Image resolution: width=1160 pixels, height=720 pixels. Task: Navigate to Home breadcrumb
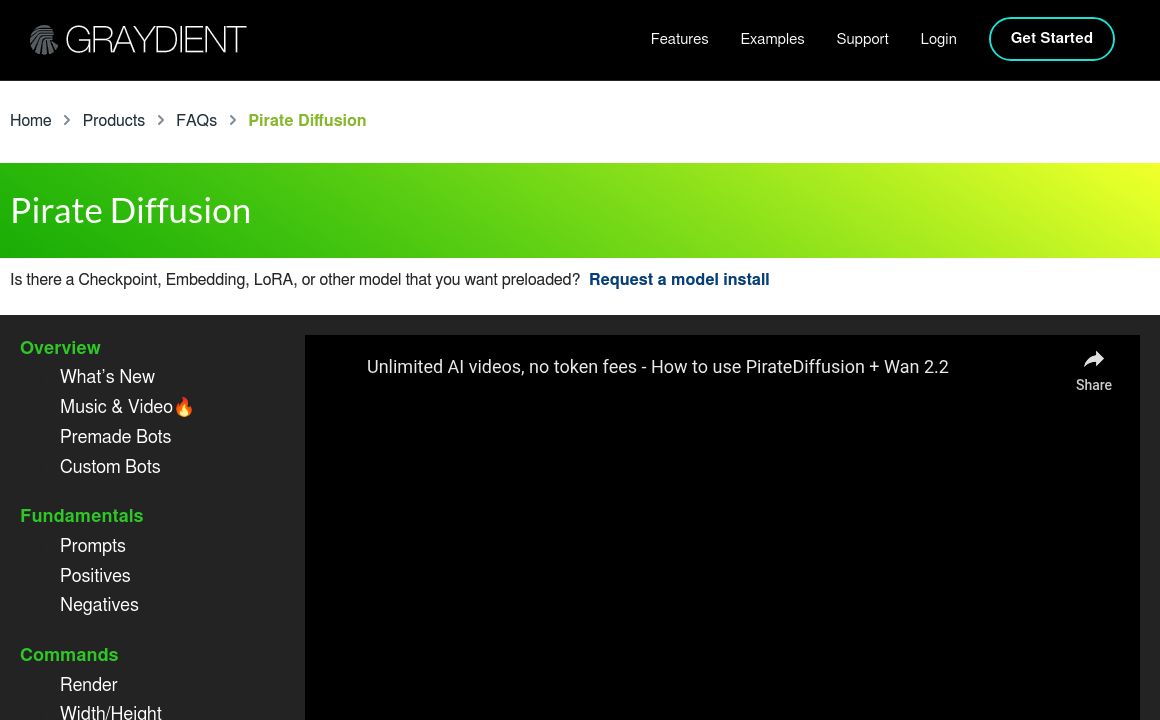(31, 120)
